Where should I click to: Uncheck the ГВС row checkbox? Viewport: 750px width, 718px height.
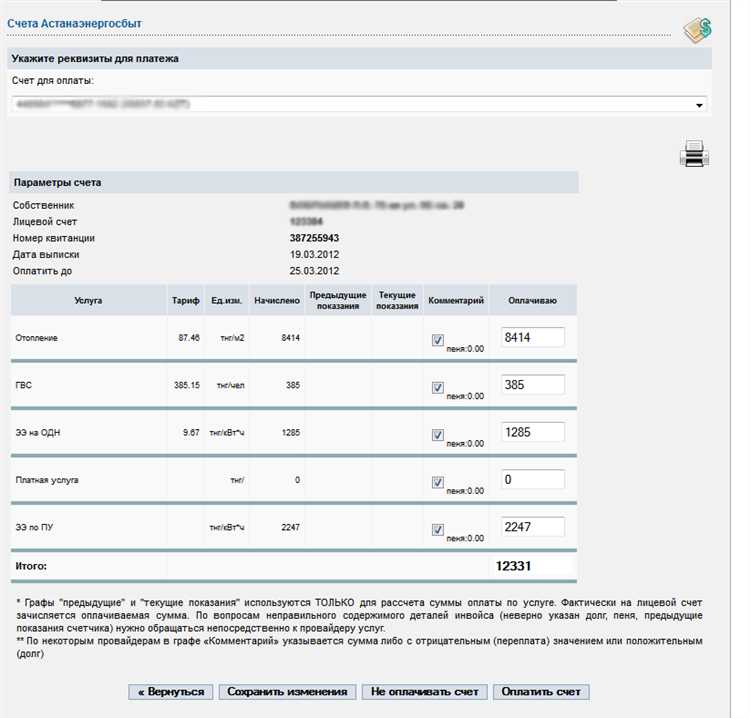point(438,387)
